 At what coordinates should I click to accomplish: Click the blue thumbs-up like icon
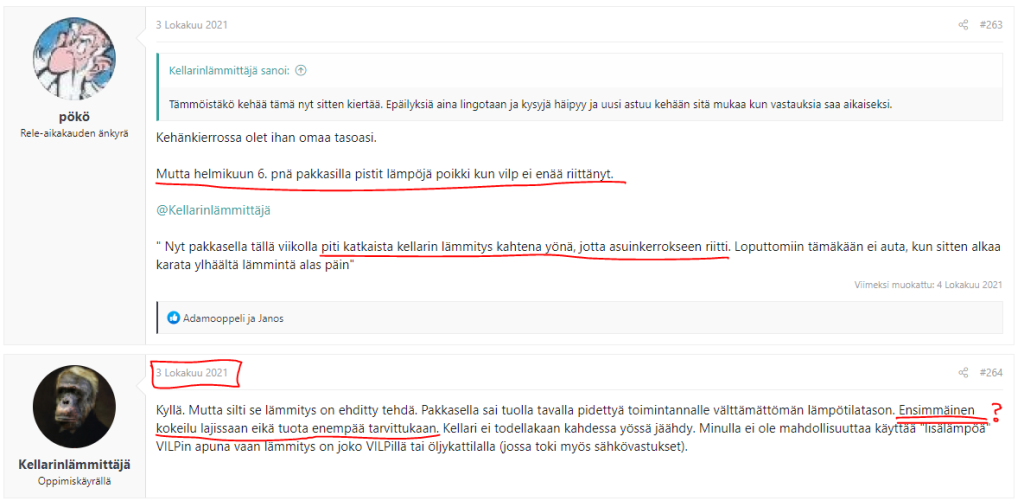pyautogui.click(x=174, y=318)
